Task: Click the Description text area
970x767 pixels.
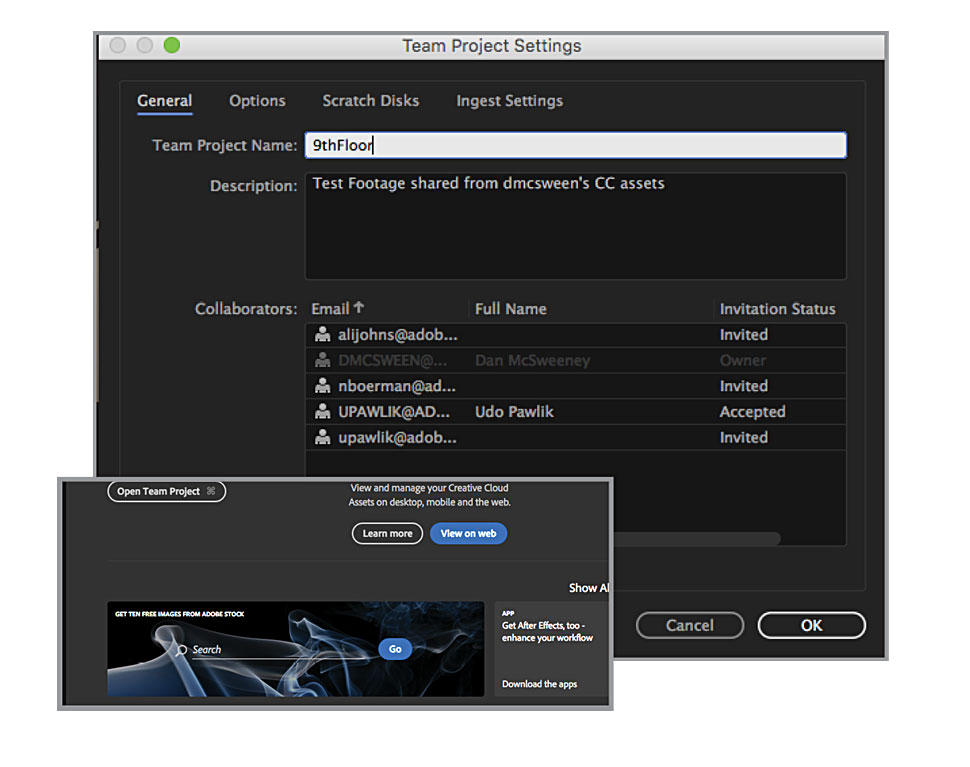Action: [576, 226]
